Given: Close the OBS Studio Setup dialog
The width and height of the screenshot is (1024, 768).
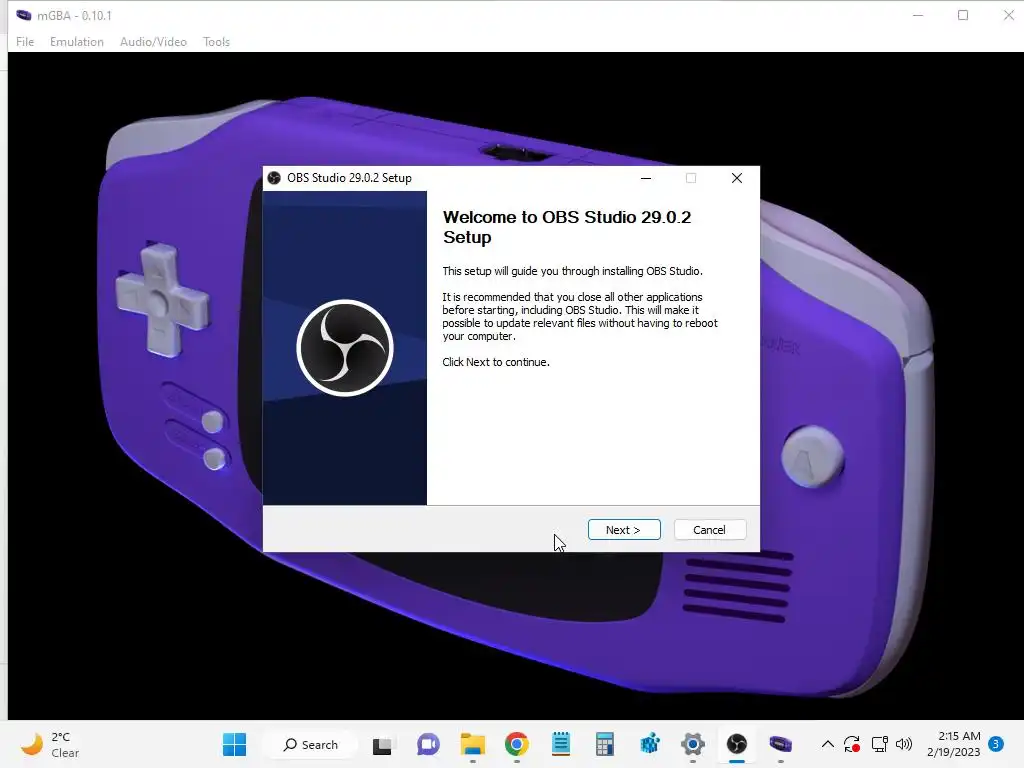Looking at the screenshot, I should pos(737,178).
